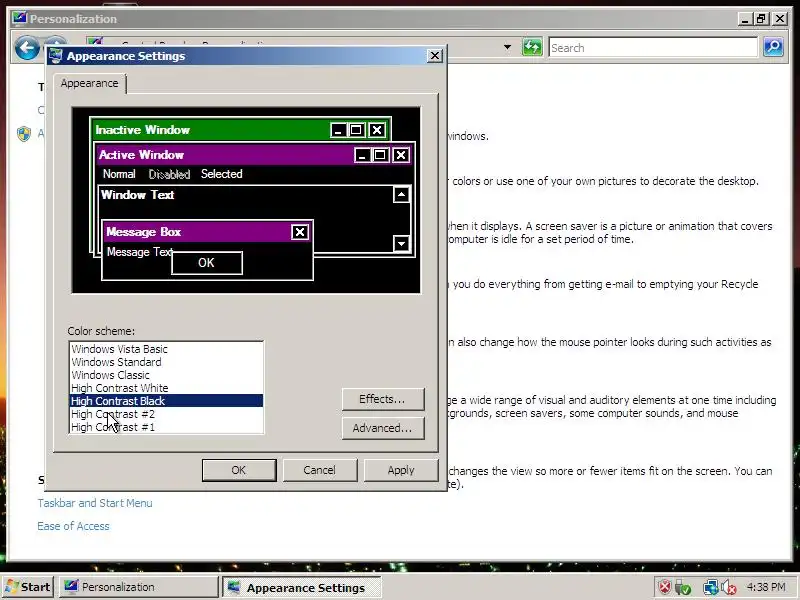The width and height of the screenshot is (800, 600).
Task: Click 'Message Text' in the preview
Action: tap(139, 252)
